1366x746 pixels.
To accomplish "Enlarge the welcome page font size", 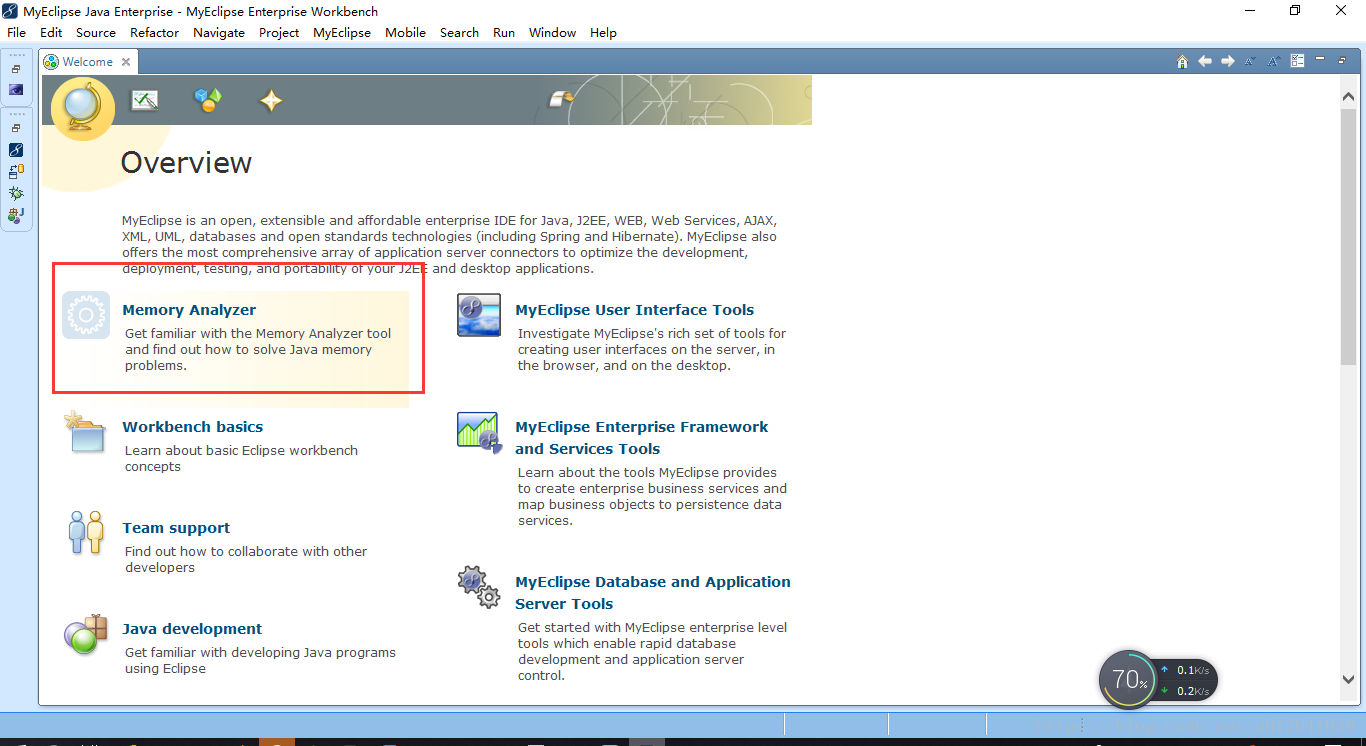I will tap(1274, 61).
